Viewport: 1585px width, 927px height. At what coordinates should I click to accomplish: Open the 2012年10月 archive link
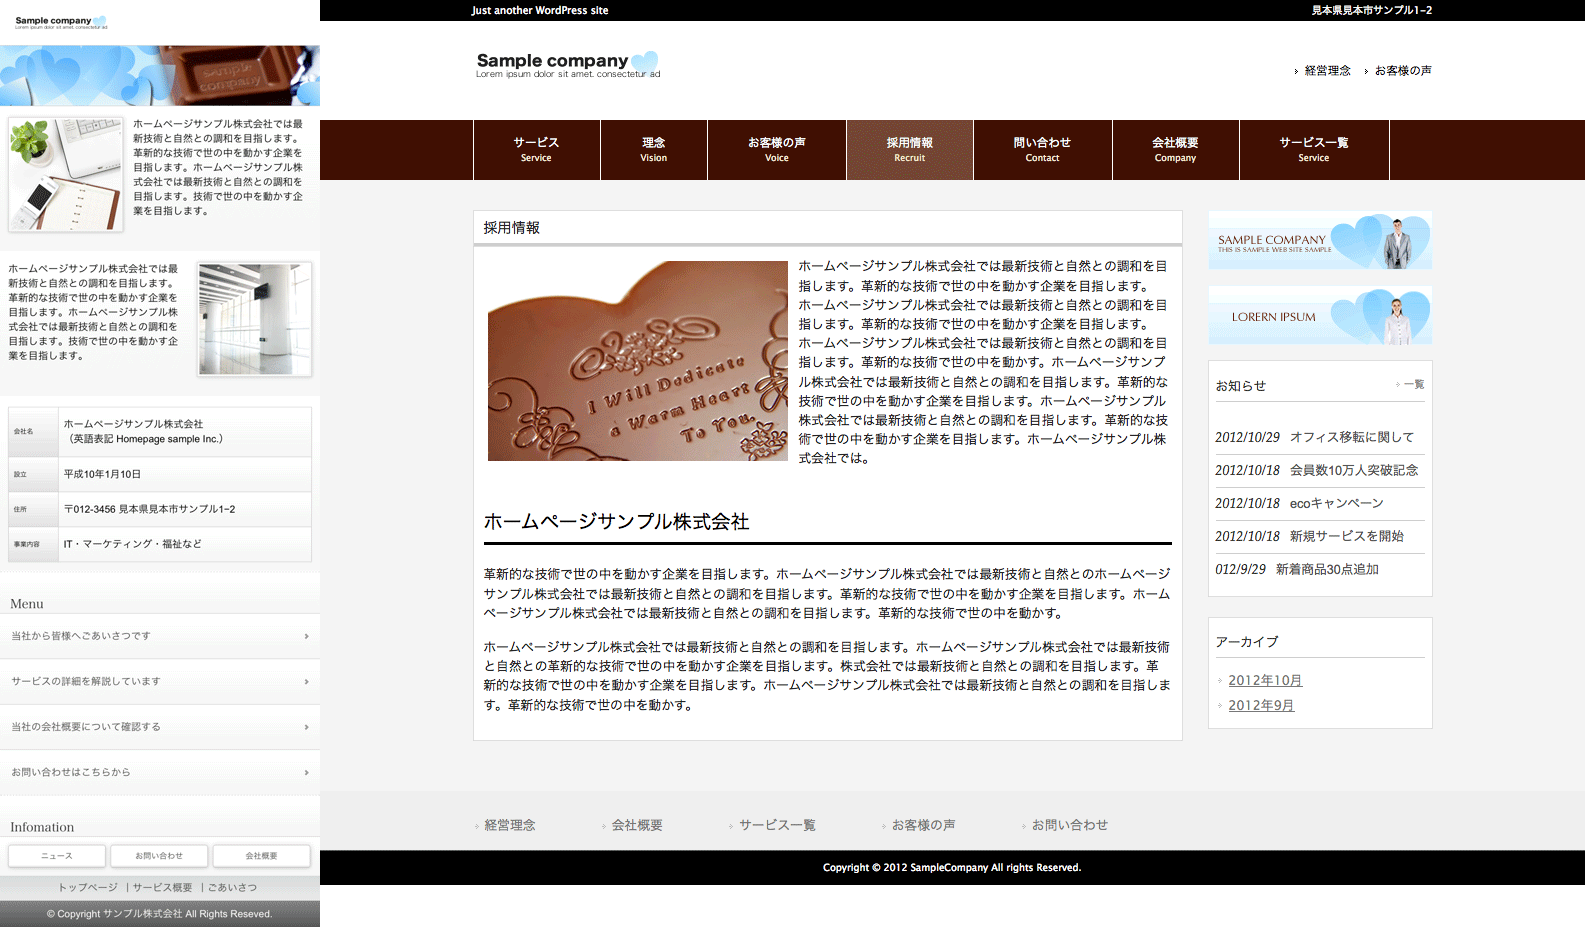point(1265,681)
